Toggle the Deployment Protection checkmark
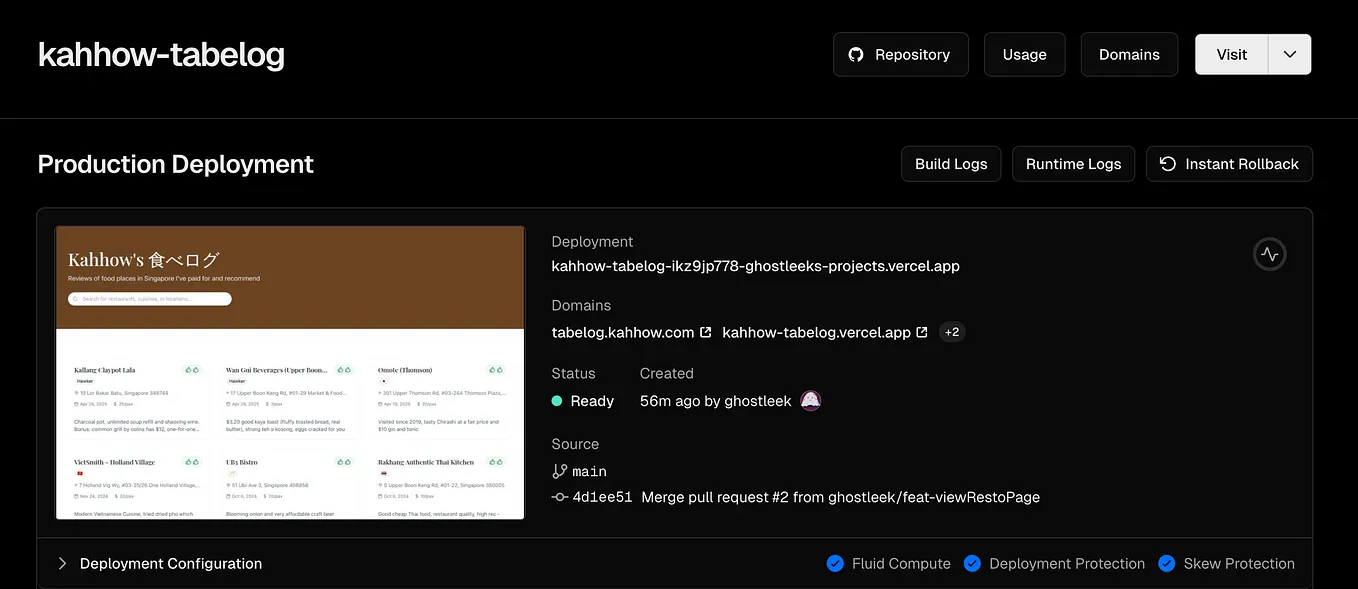This screenshot has height=589, width=1358. [972, 563]
